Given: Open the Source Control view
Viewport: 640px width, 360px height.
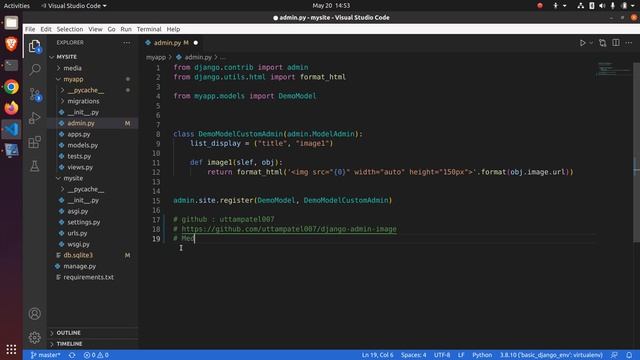Looking at the screenshot, I should coord(35,94).
